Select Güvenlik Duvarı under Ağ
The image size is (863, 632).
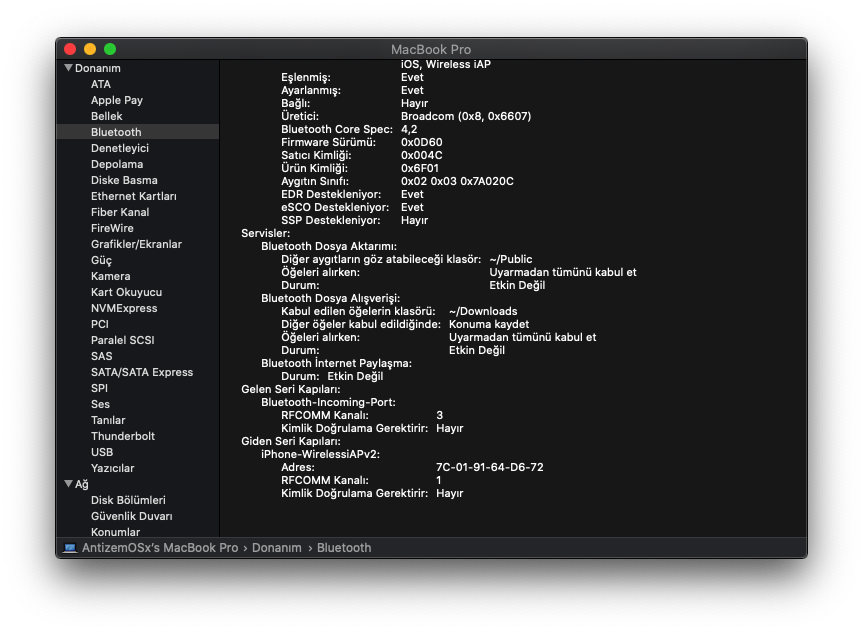point(131,516)
